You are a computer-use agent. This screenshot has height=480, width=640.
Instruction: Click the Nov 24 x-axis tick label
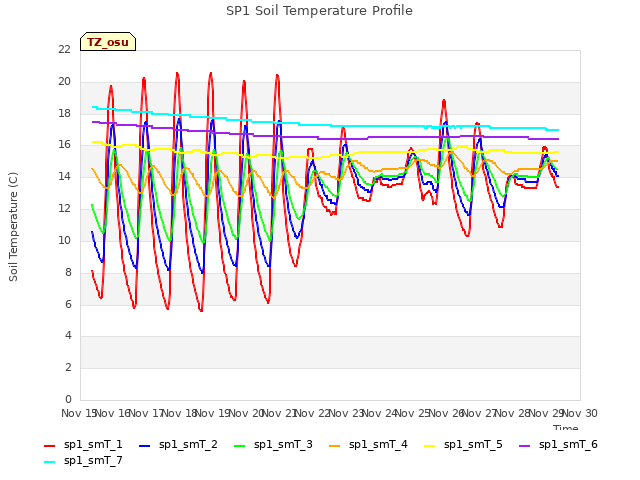tap(379, 413)
